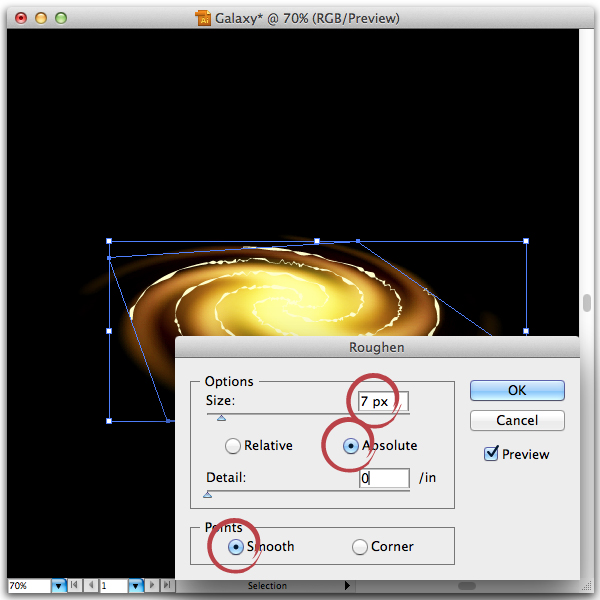Go to next artboard button
600x600 pixels.
click(152, 585)
